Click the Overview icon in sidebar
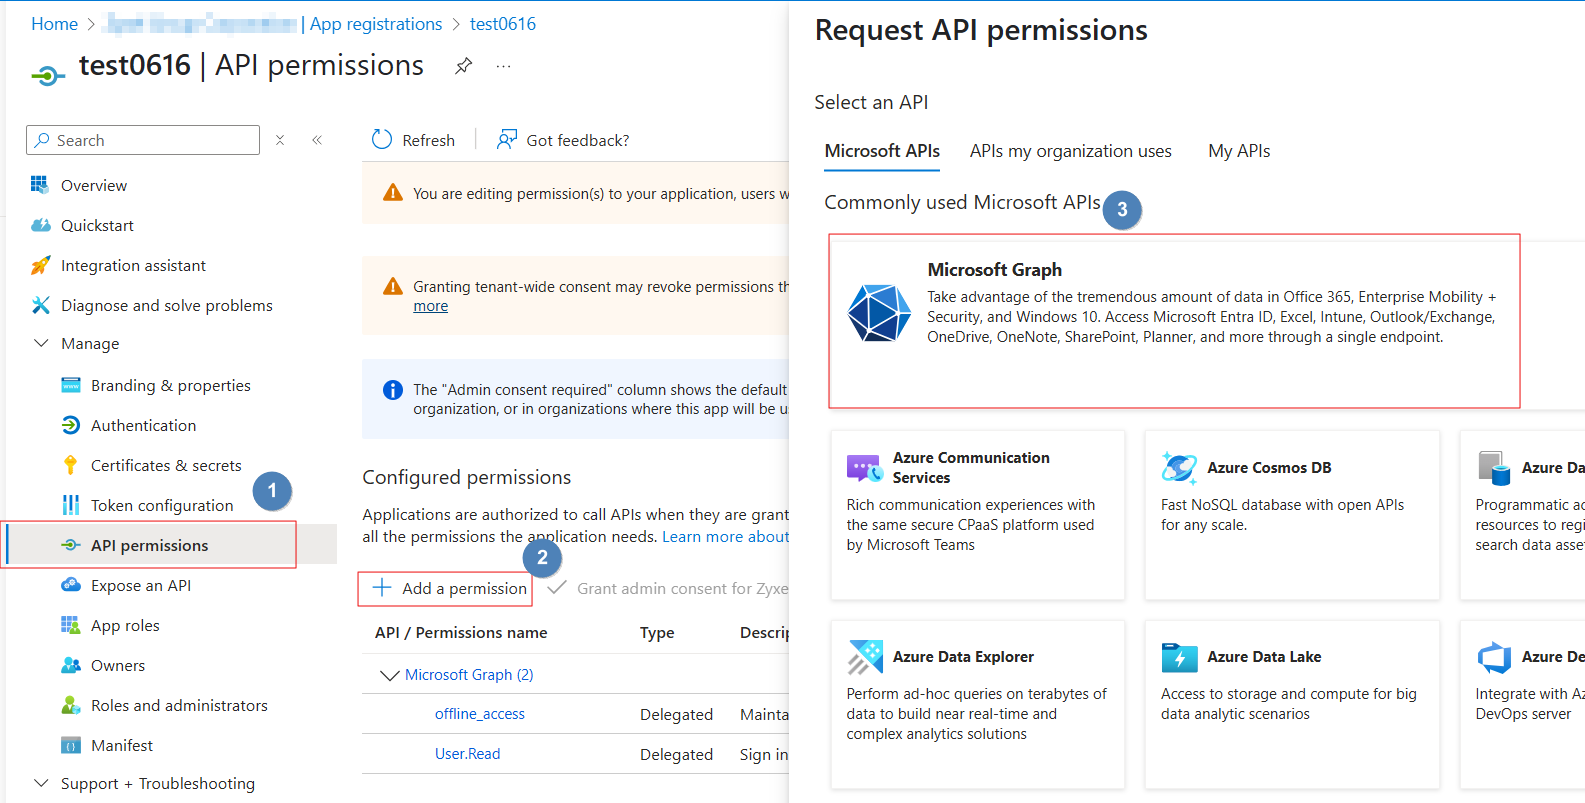The height and width of the screenshot is (803, 1585). tap(40, 185)
